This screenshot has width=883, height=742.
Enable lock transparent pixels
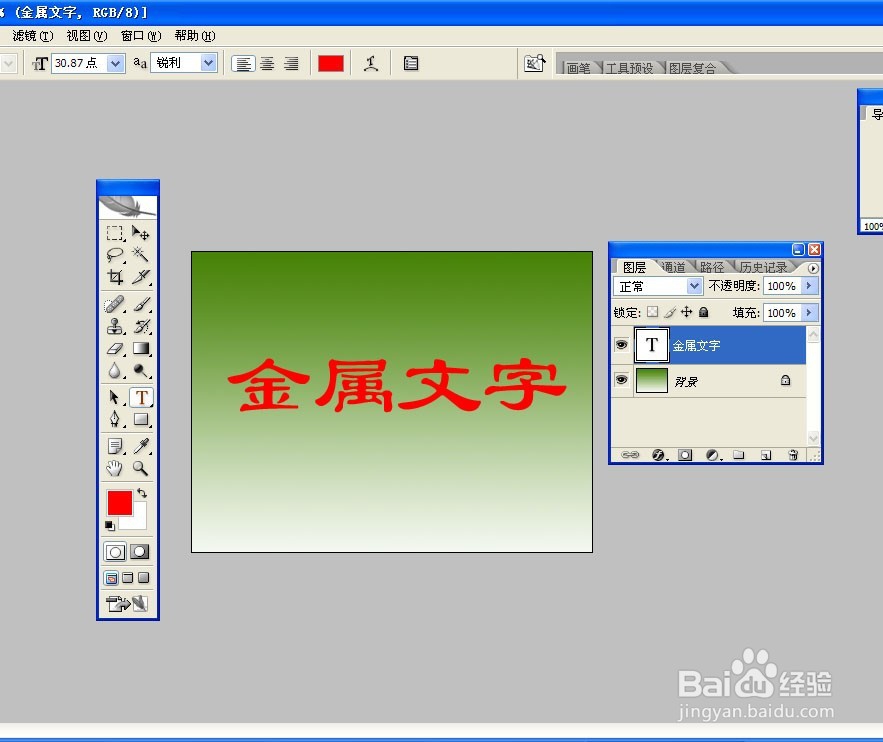pyautogui.click(x=652, y=312)
